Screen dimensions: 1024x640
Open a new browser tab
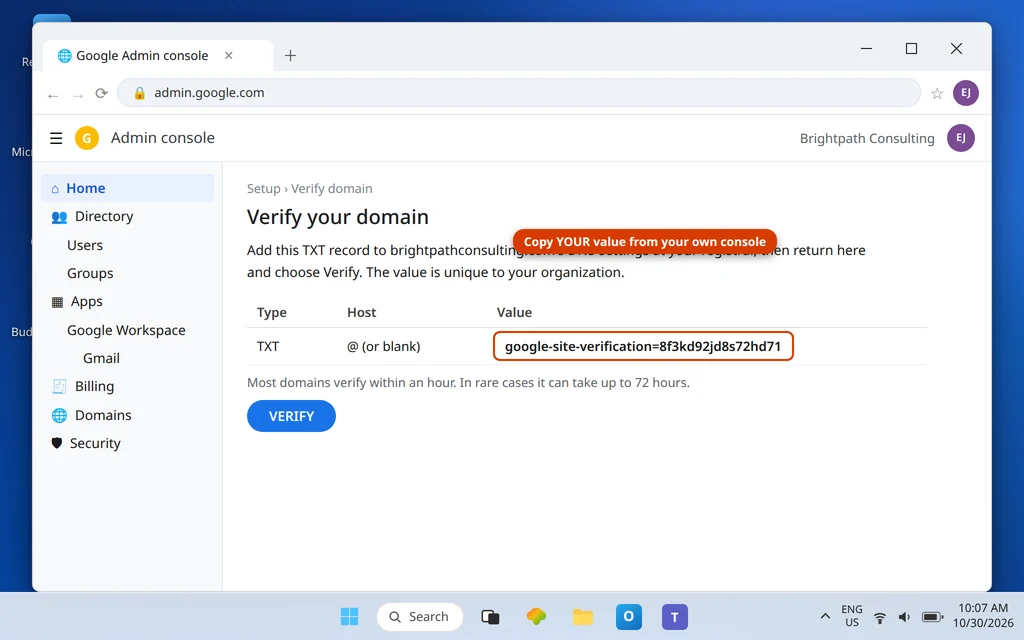pos(291,56)
